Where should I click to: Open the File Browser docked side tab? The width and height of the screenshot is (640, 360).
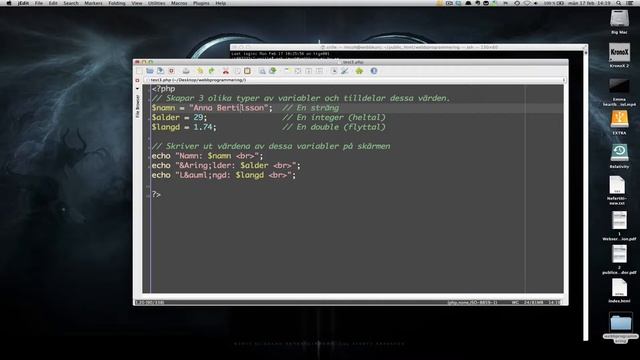(138, 107)
